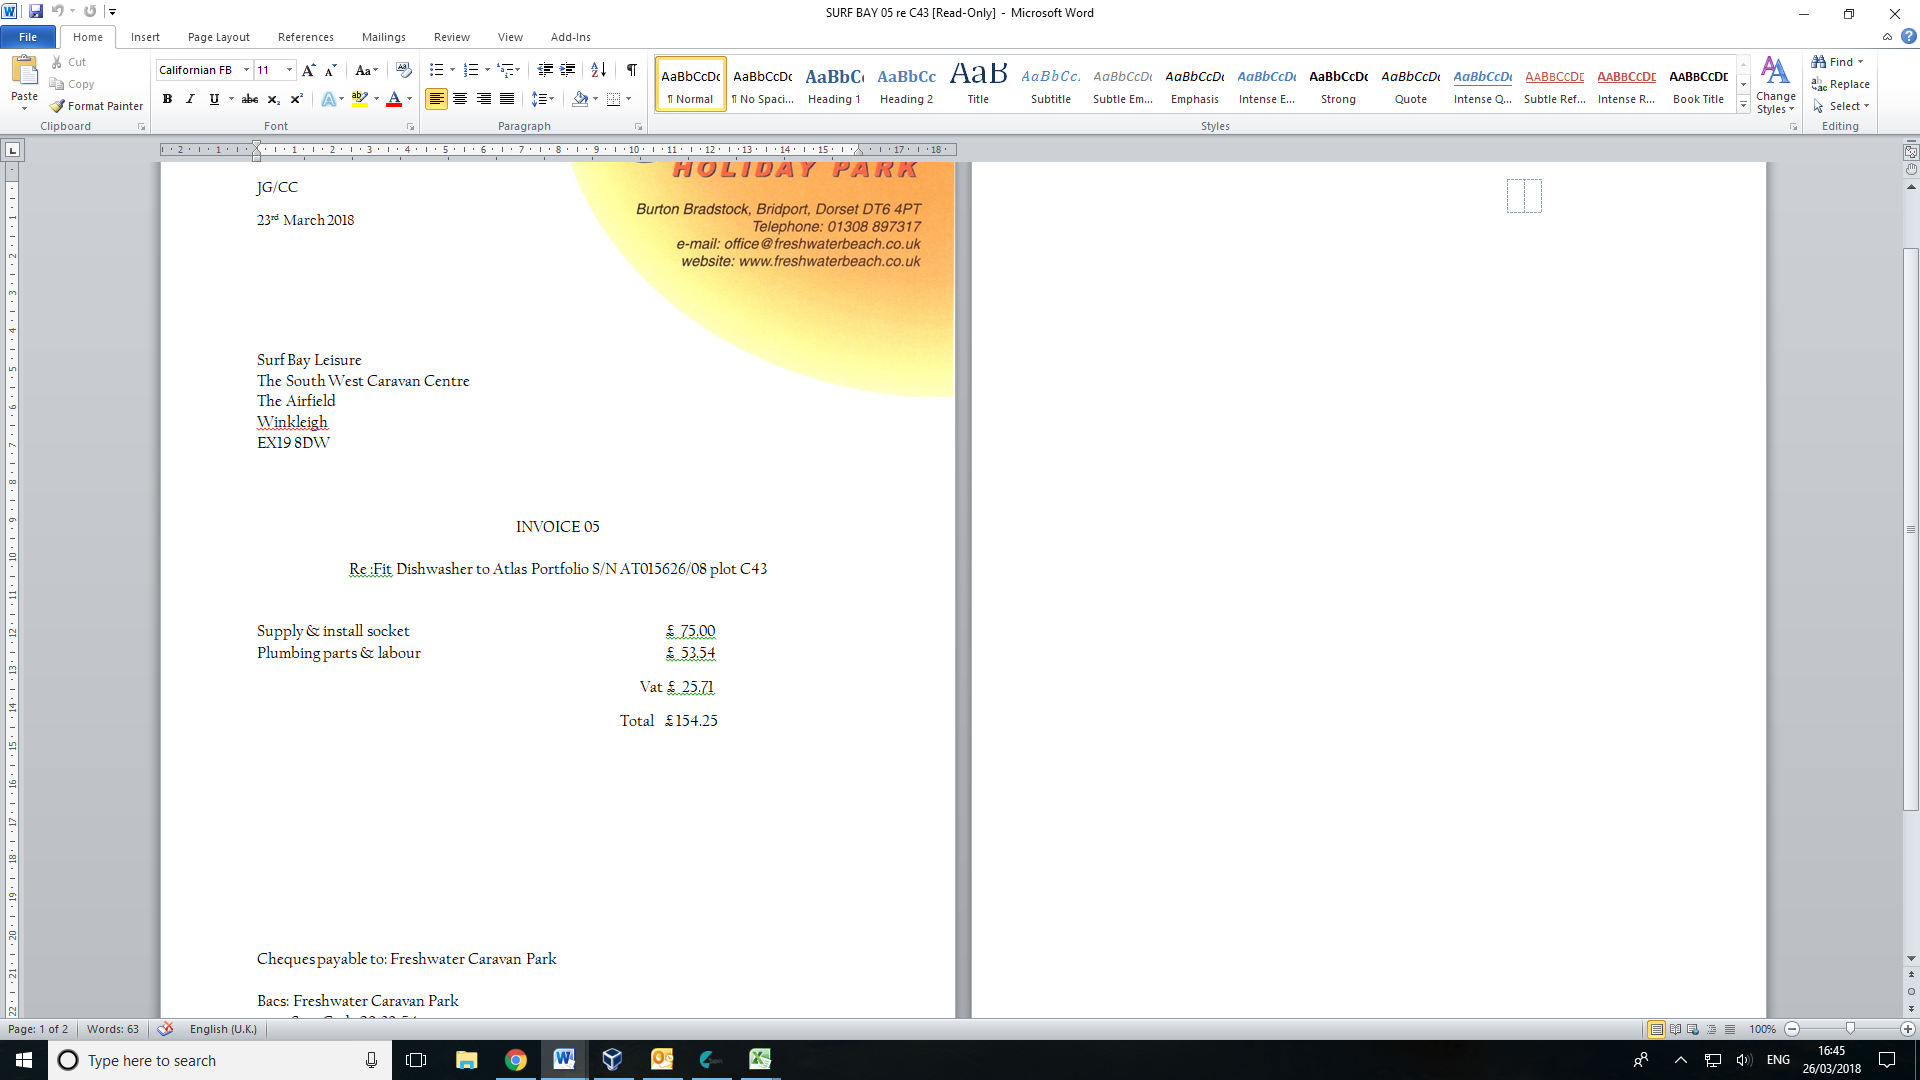Click the Grow Font icon

(308, 70)
